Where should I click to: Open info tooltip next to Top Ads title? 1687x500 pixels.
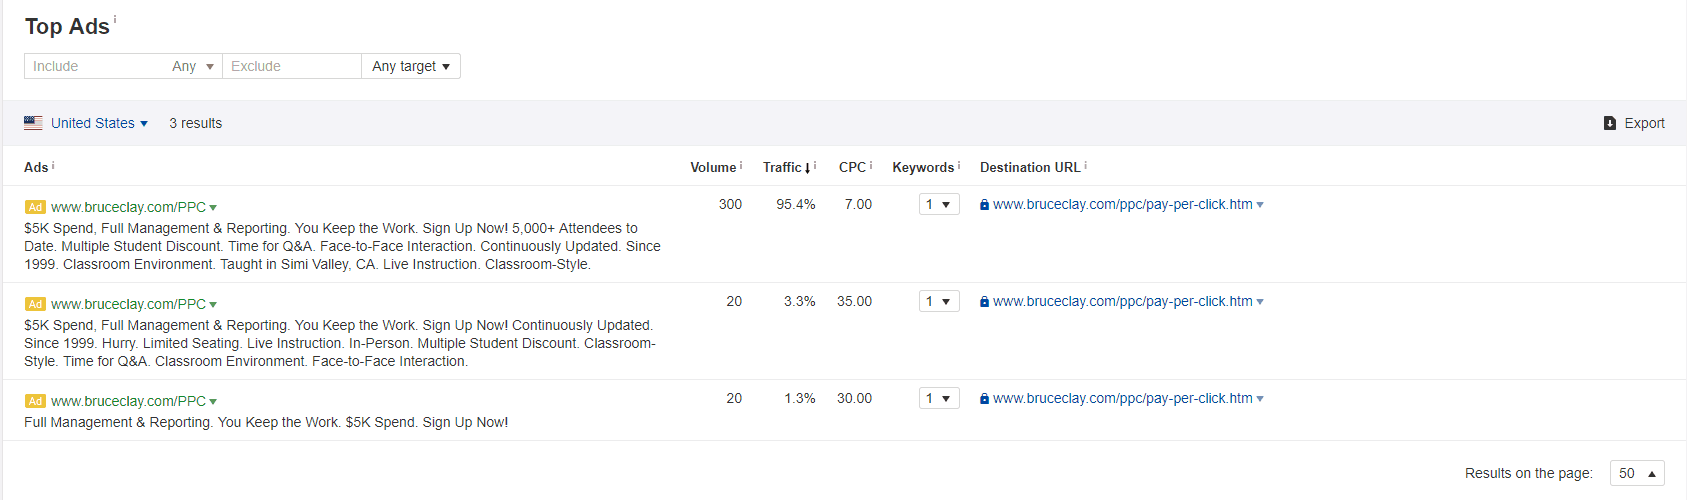tap(115, 19)
